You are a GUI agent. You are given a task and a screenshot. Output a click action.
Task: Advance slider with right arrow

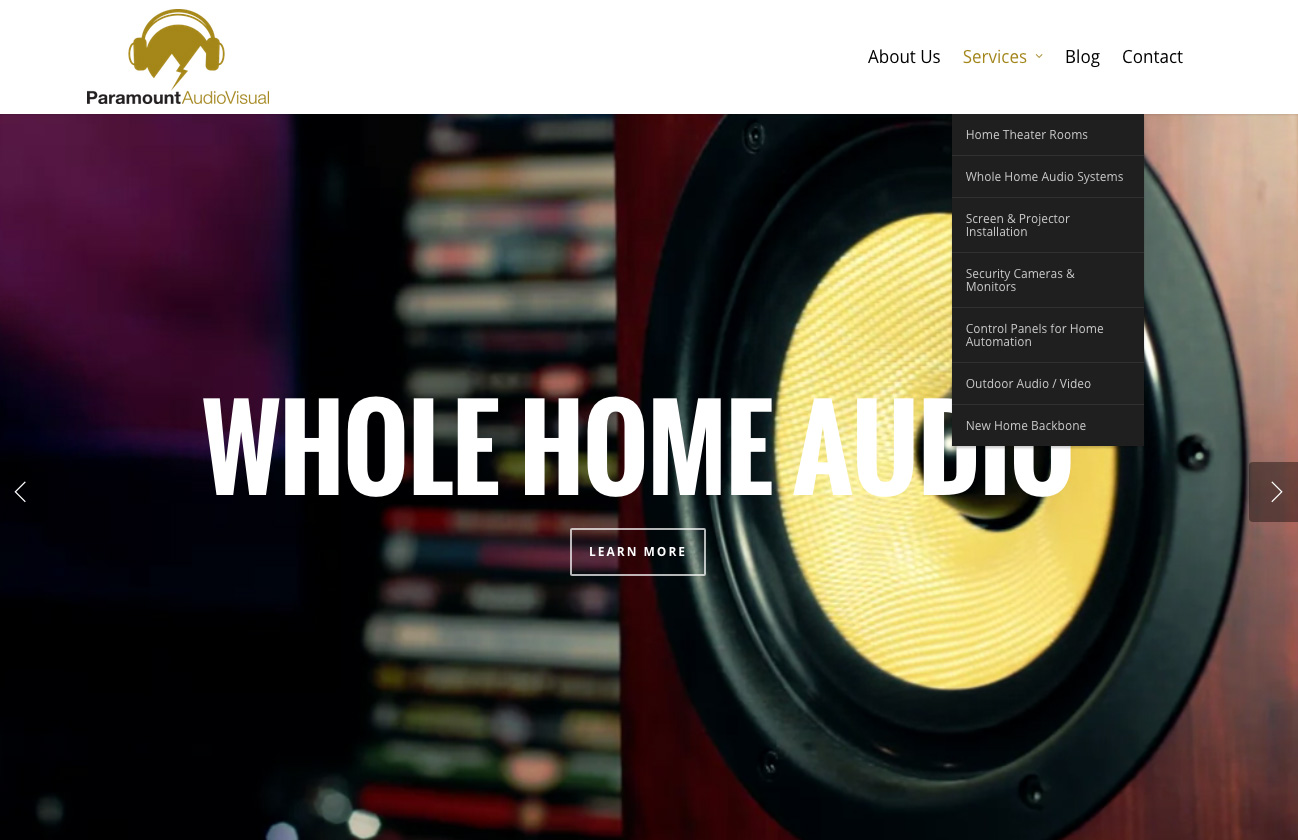(1274, 491)
